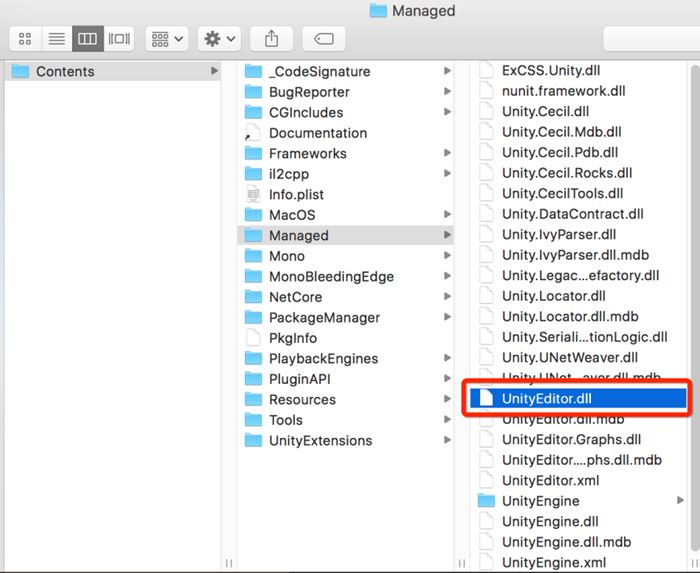Image resolution: width=700 pixels, height=573 pixels.
Task: Switch to cover flow view
Action: tap(118, 39)
